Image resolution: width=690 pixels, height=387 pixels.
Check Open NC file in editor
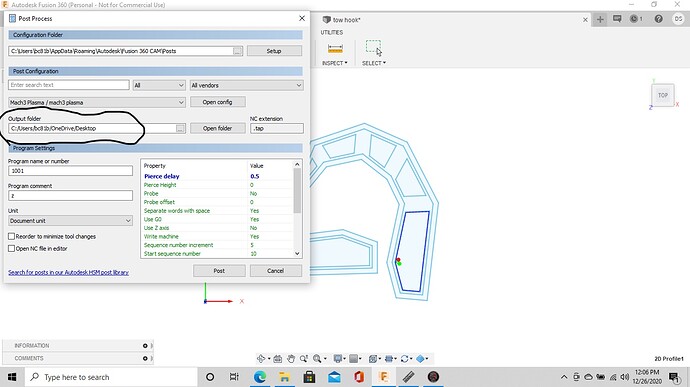click(x=11, y=248)
